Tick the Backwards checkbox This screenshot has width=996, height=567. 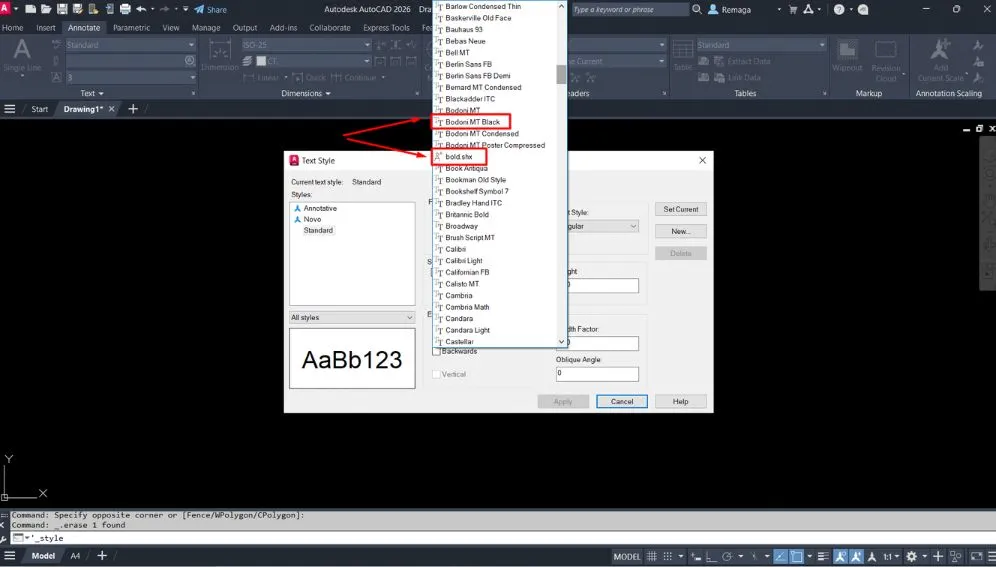436,351
